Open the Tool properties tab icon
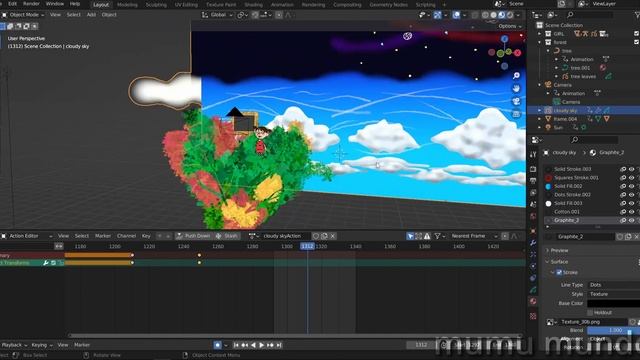640x360 pixels. (533, 154)
